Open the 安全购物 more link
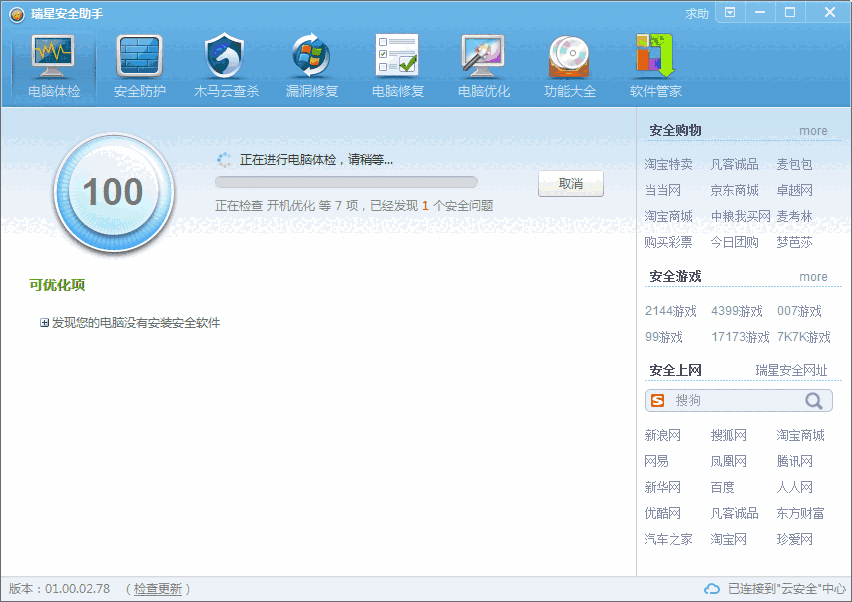The width and height of the screenshot is (852, 602). (x=813, y=131)
